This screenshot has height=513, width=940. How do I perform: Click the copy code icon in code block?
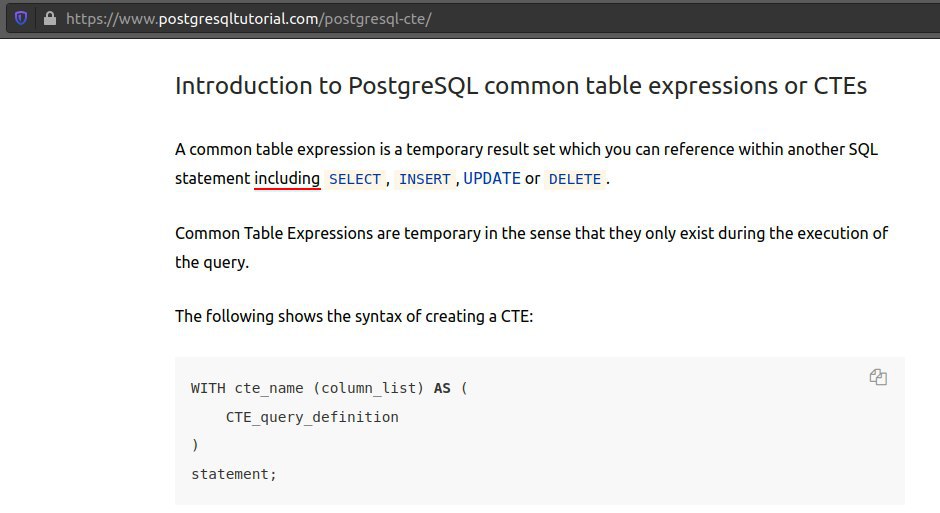(x=878, y=377)
